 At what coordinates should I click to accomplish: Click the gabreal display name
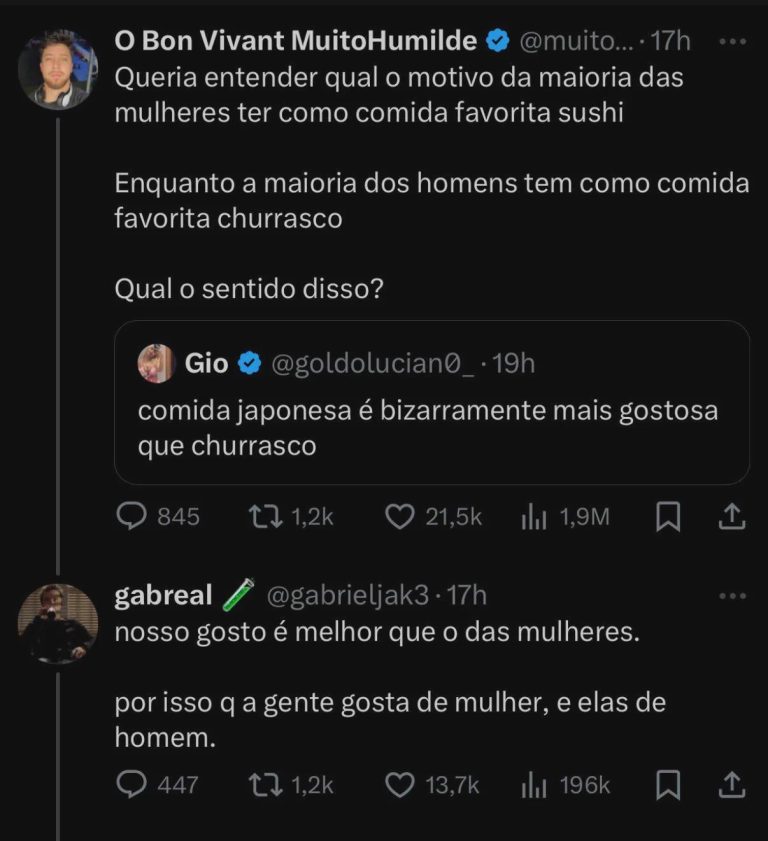163,596
